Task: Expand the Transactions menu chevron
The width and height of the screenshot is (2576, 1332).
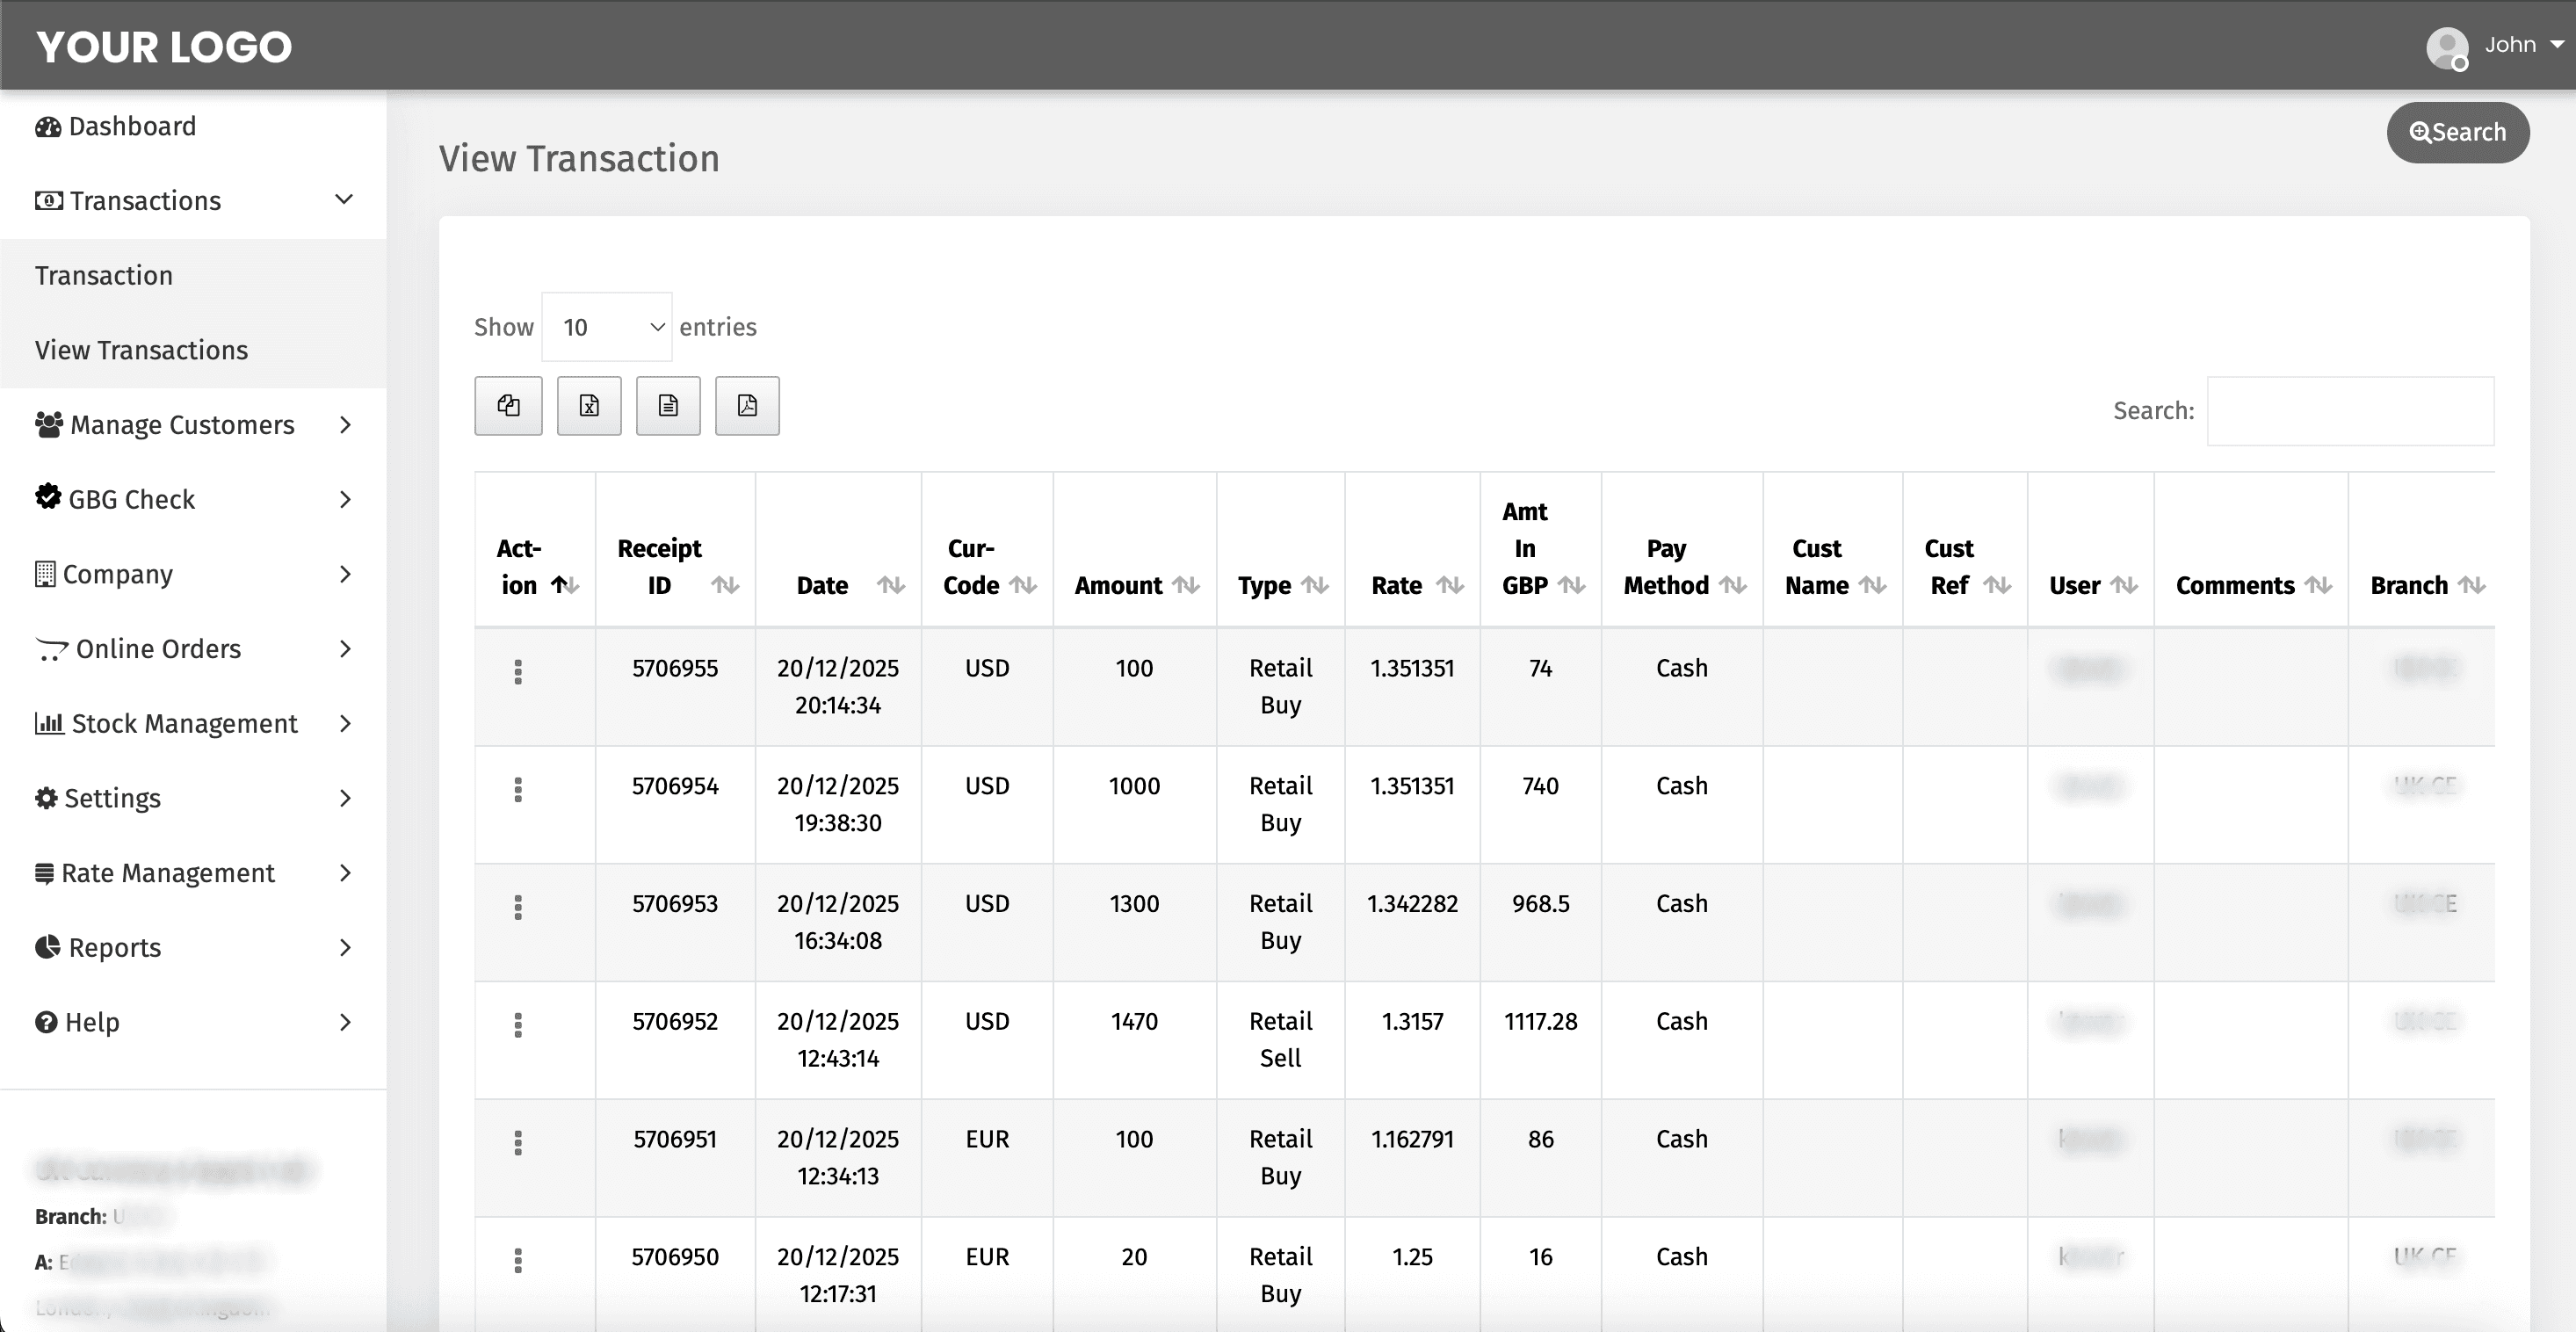Action: pos(343,200)
